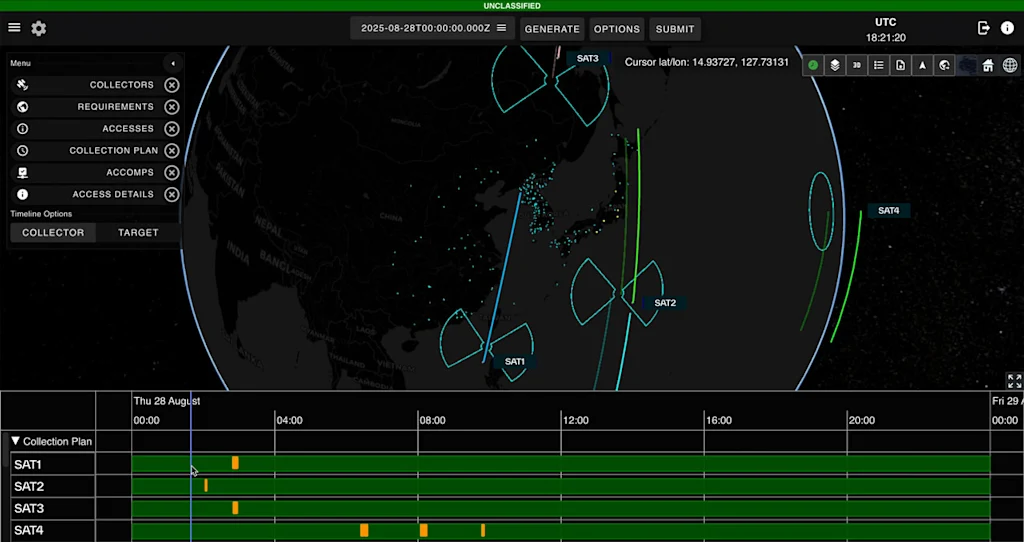Collapse the Collection Plan tree row
1024x542 pixels.
(16, 441)
